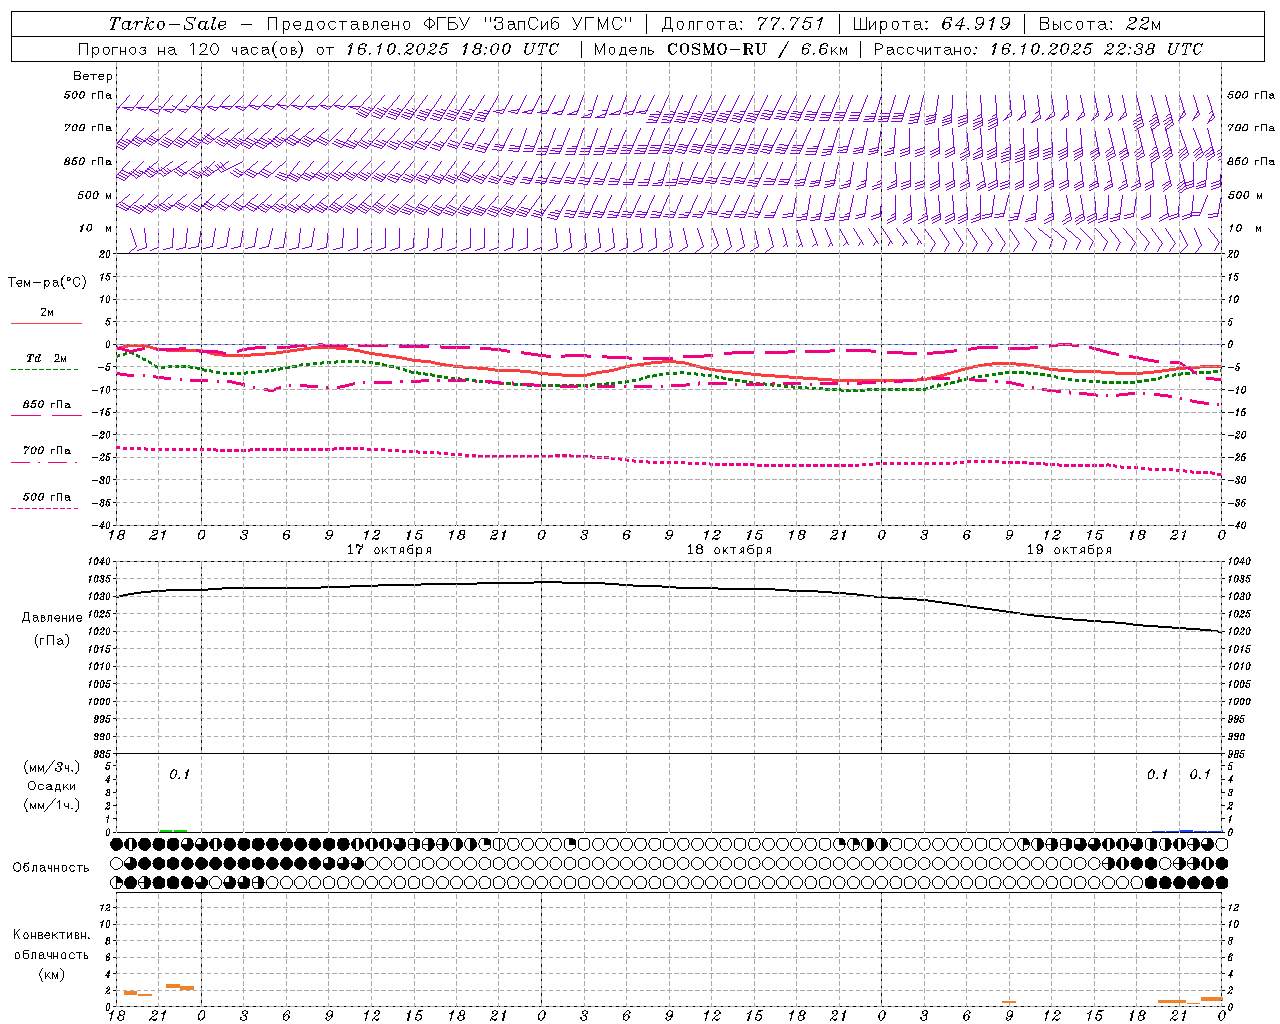
Task: Click the '(мм/1ч.)' precipitation unit label
Action: tap(53, 805)
